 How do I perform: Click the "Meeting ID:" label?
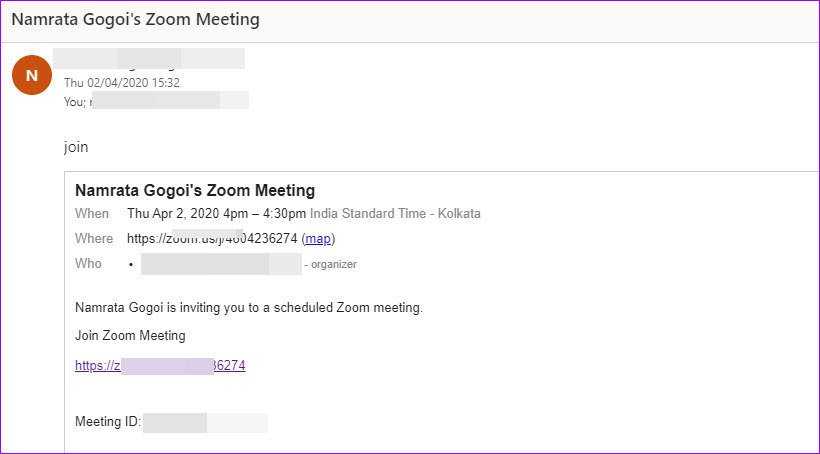pyautogui.click(x=108, y=422)
